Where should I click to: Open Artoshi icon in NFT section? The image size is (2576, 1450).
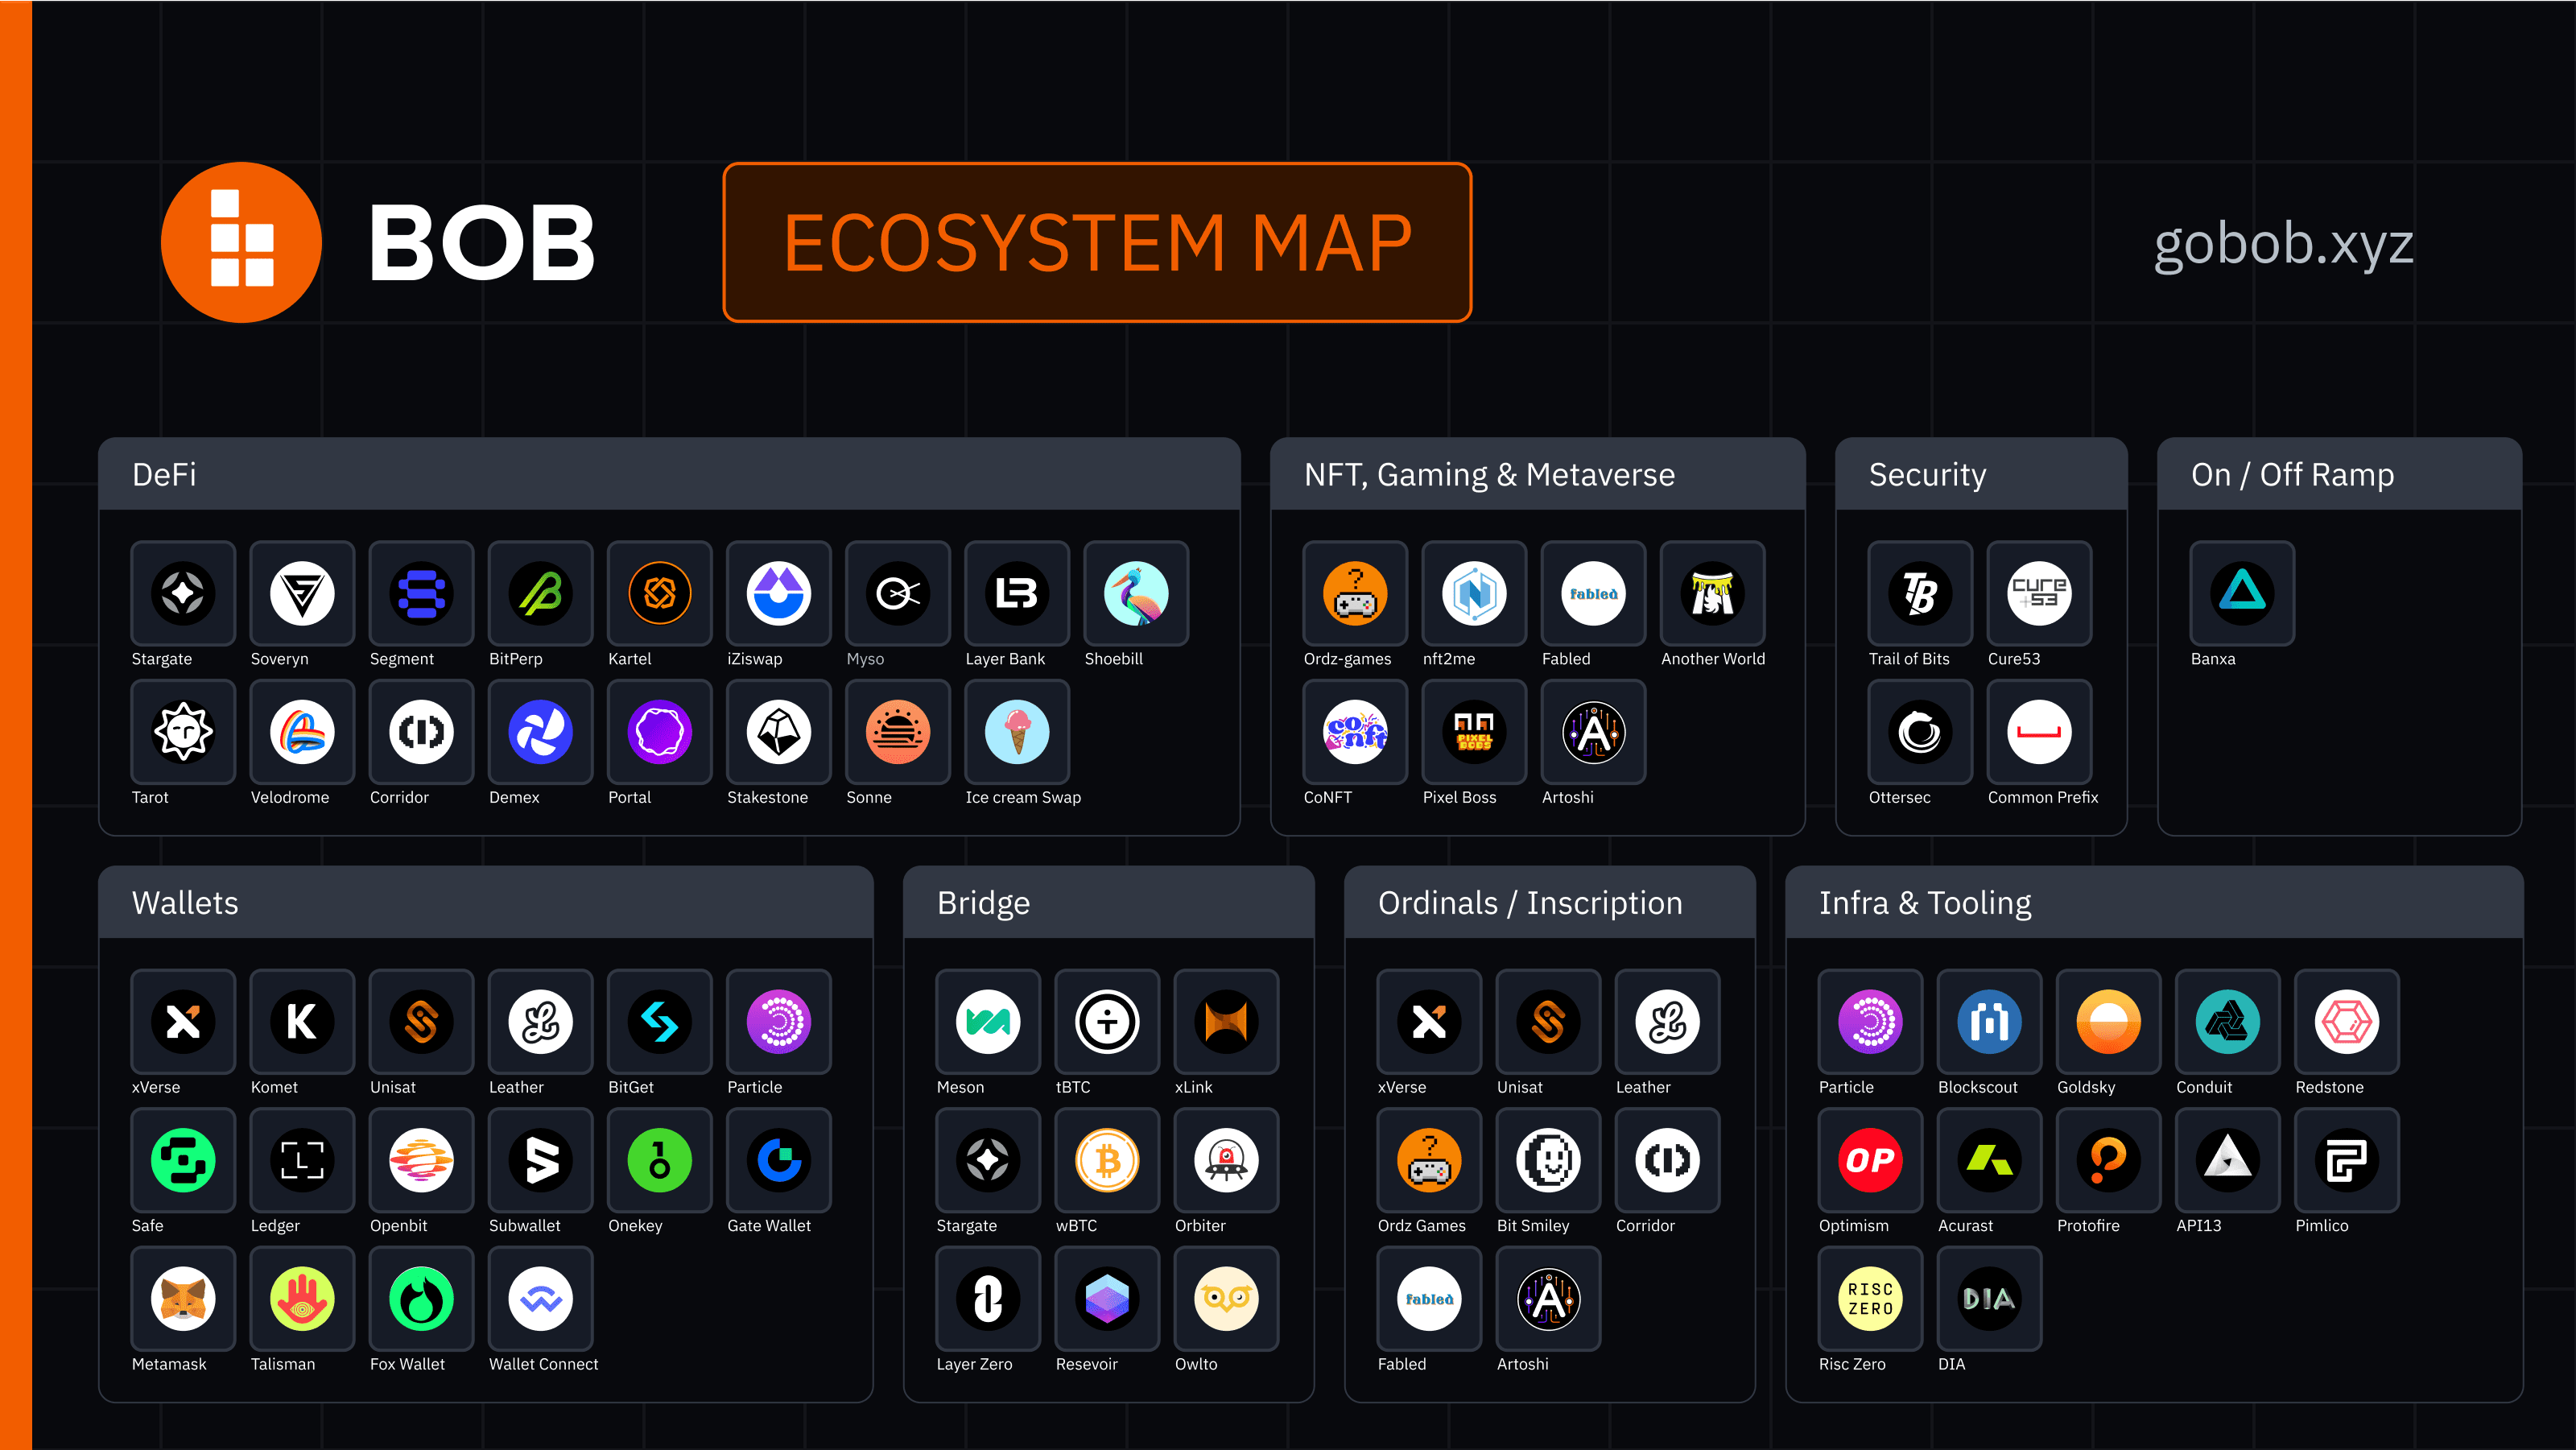click(x=1593, y=732)
